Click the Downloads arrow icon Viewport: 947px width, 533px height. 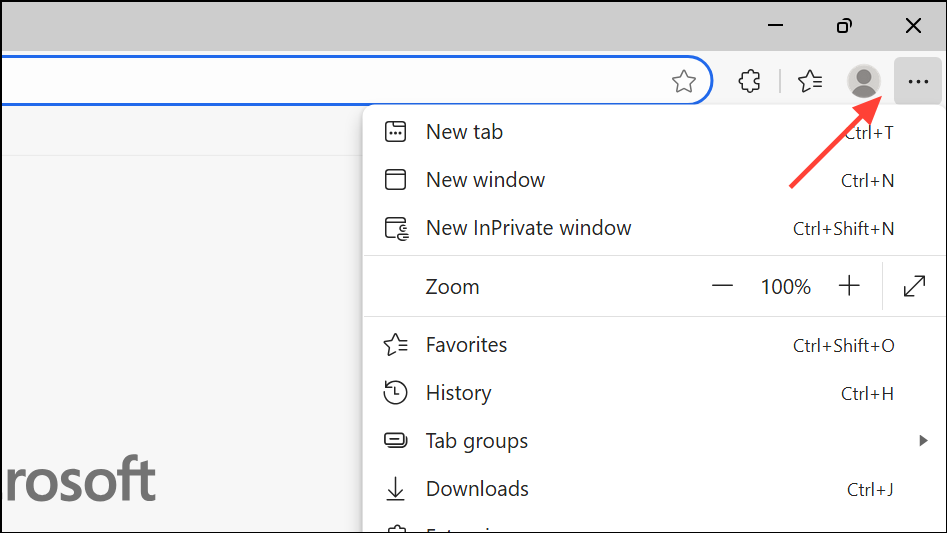pyautogui.click(x=396, y=489)
